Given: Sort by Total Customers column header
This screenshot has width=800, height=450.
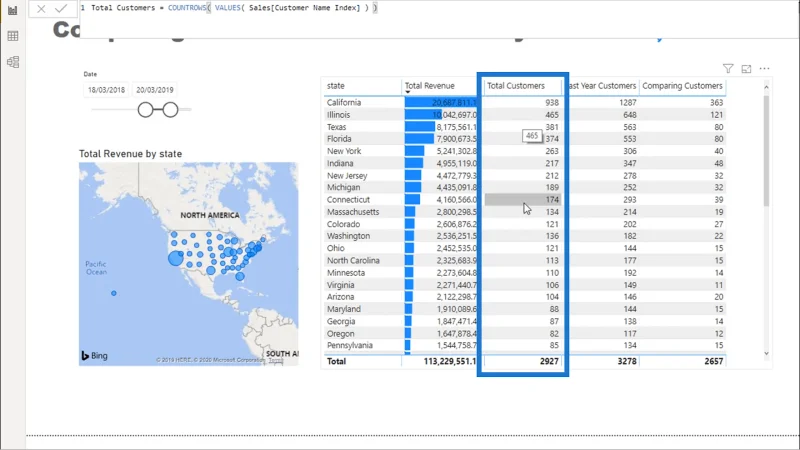Looking at the screenshot, I should pos(516,86).
